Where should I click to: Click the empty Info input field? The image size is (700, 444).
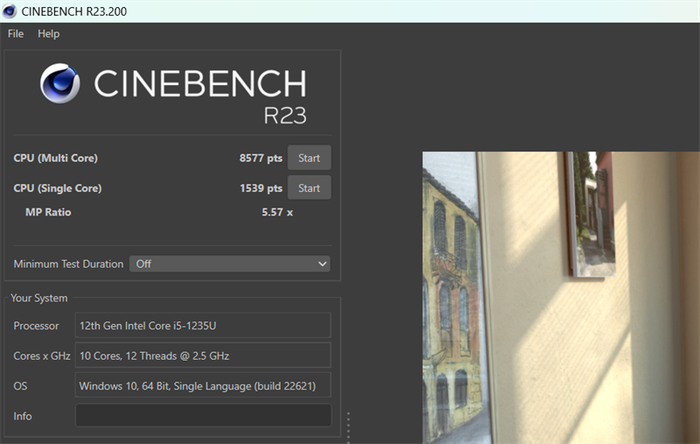point(203,415)
